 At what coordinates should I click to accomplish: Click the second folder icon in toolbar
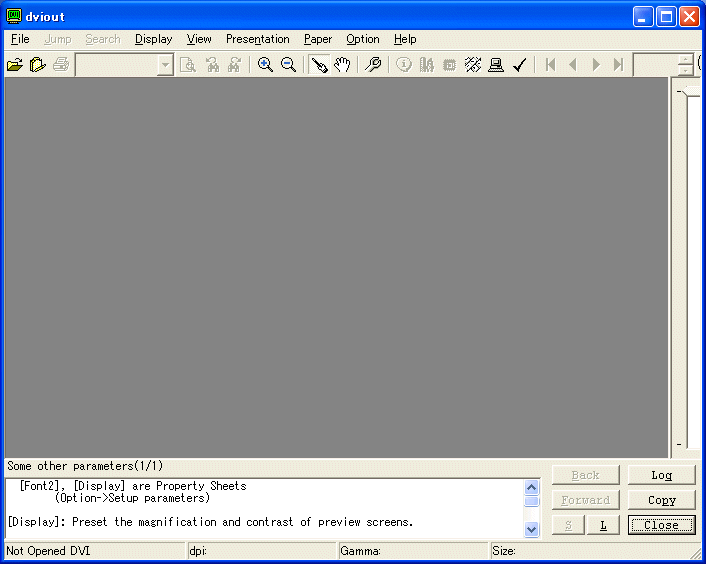pyautogui.click(x=38, y=65)
